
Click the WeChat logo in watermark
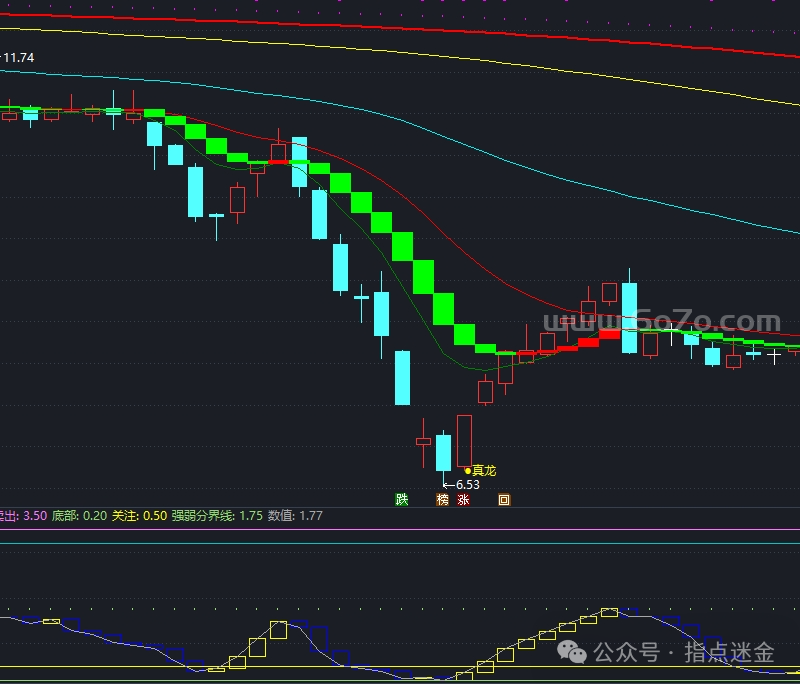[572, 652]
